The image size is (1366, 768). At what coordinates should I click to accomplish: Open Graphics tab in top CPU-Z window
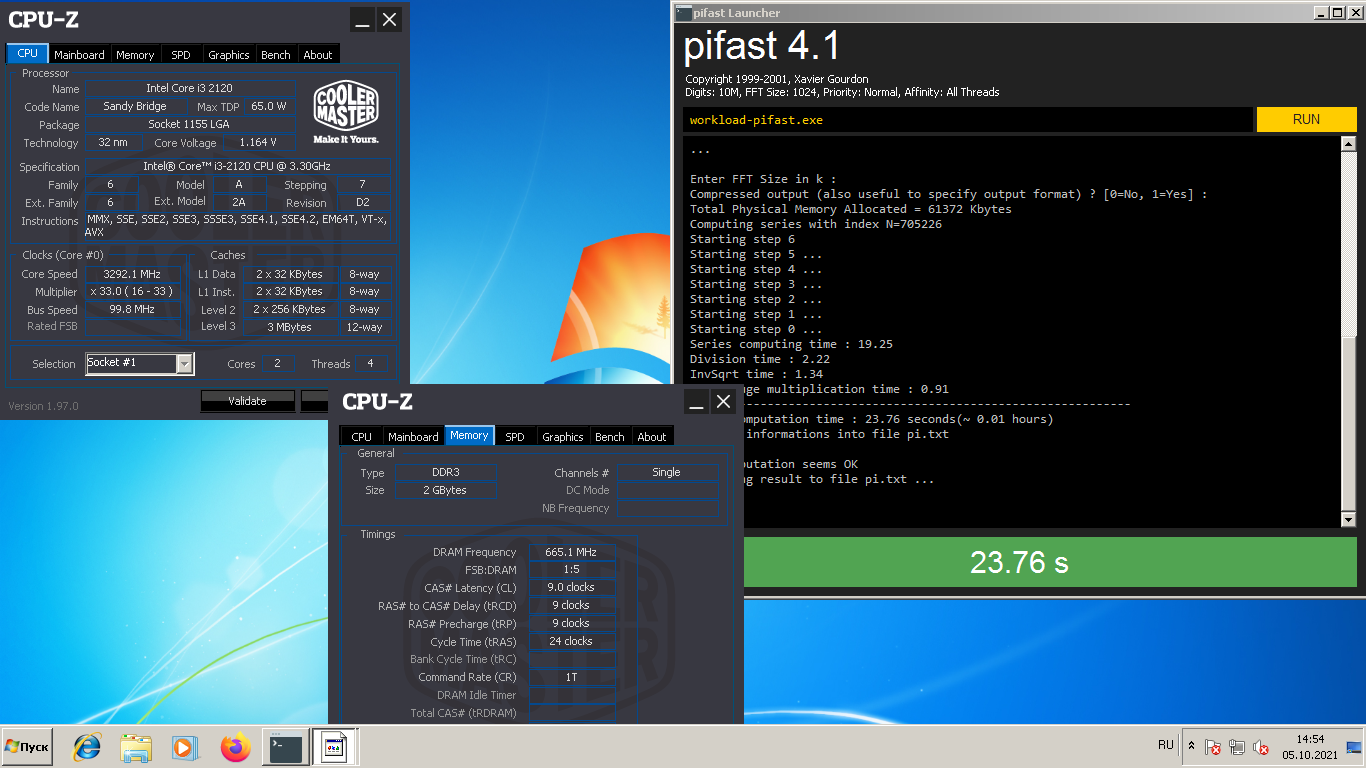coord(229,55)
